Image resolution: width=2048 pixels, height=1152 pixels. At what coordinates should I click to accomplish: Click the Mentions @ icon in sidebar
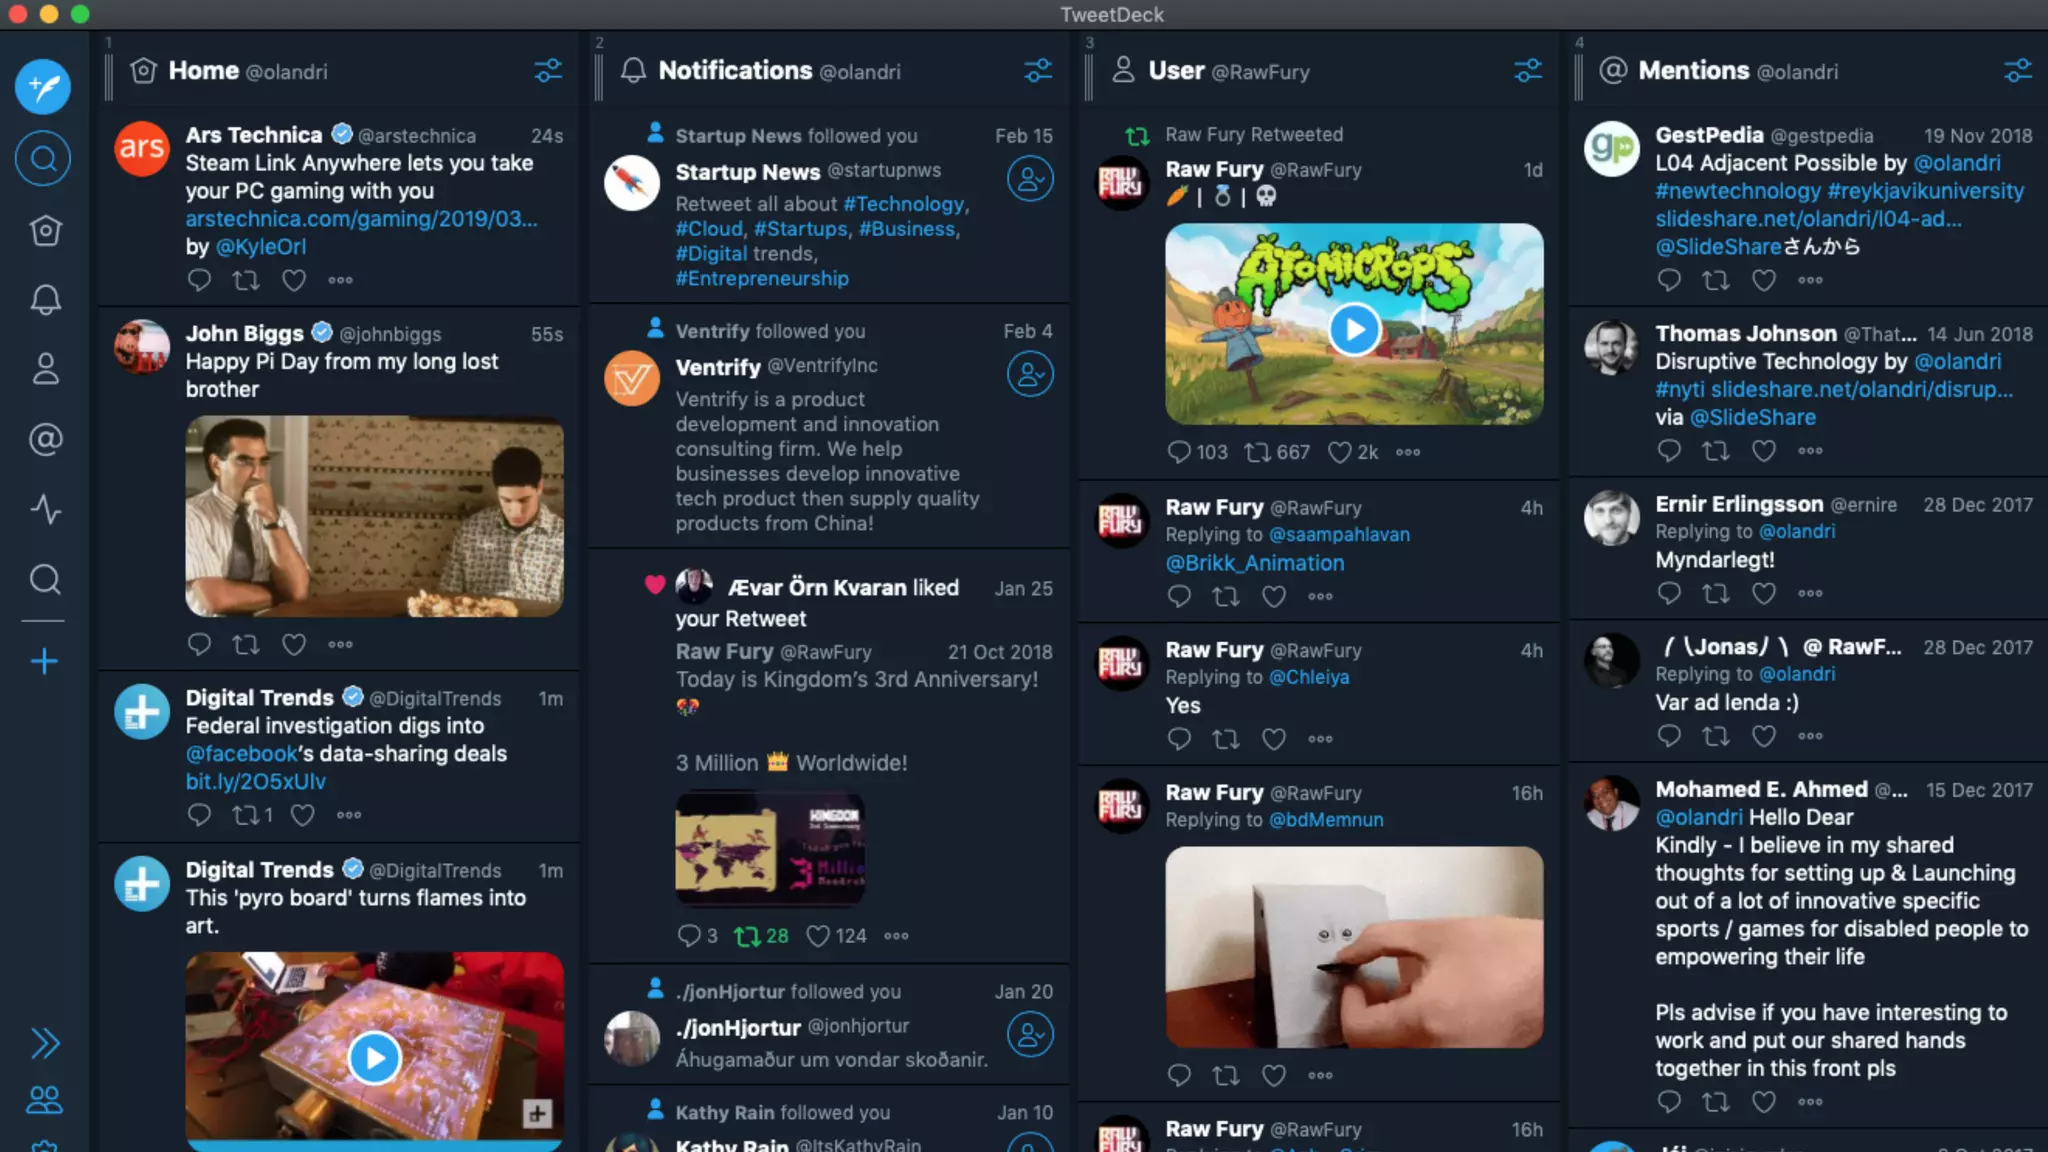pyautogui.click(x=45, y=439)
